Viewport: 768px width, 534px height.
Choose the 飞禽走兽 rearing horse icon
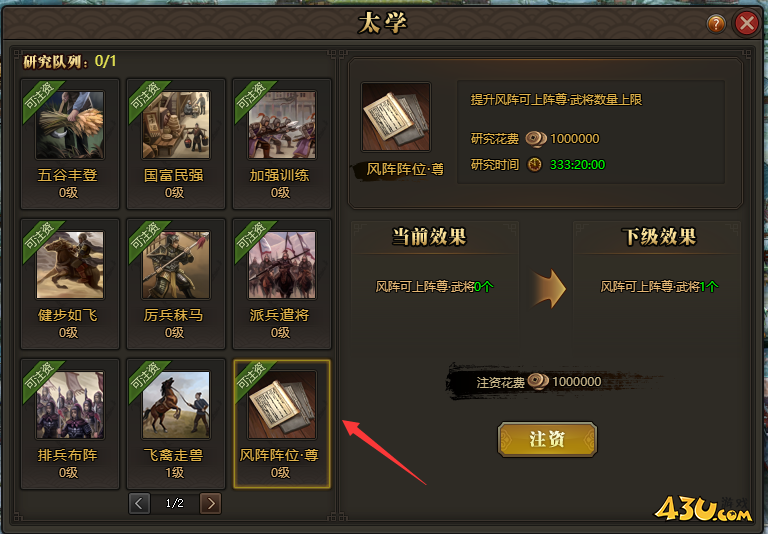click(176, 405)
